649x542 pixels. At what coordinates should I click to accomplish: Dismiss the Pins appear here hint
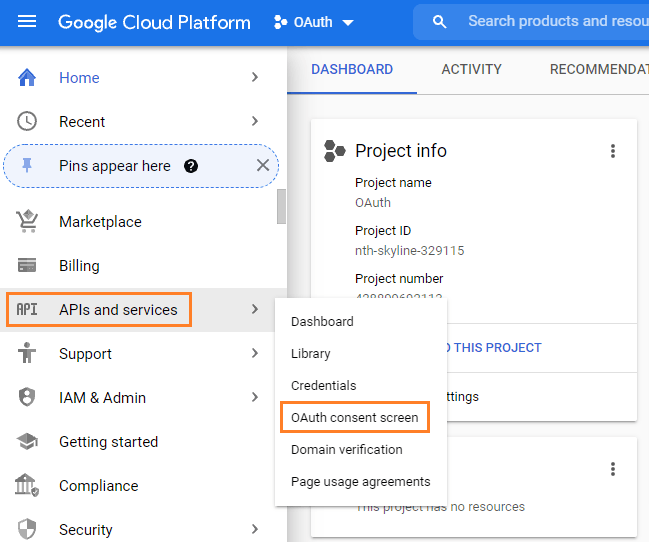[x=263, y=166]
